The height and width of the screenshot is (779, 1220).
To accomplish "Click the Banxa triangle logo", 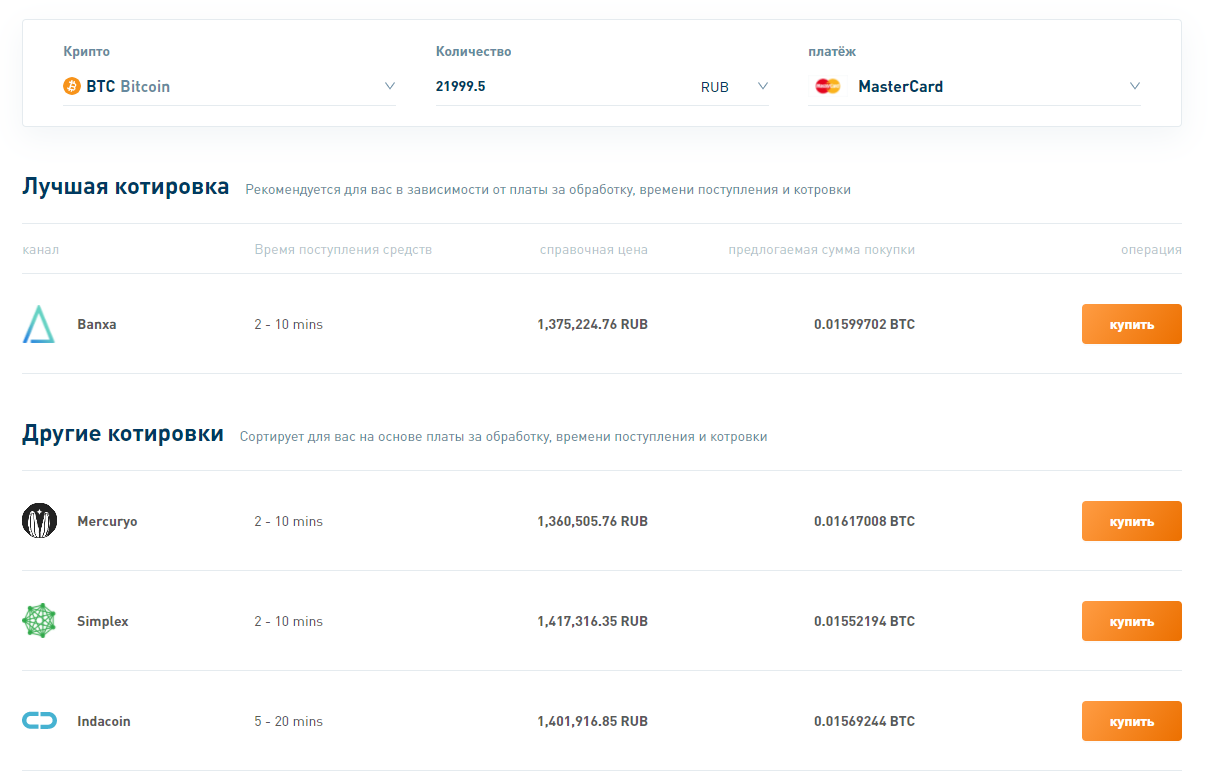I will (39, 324).
